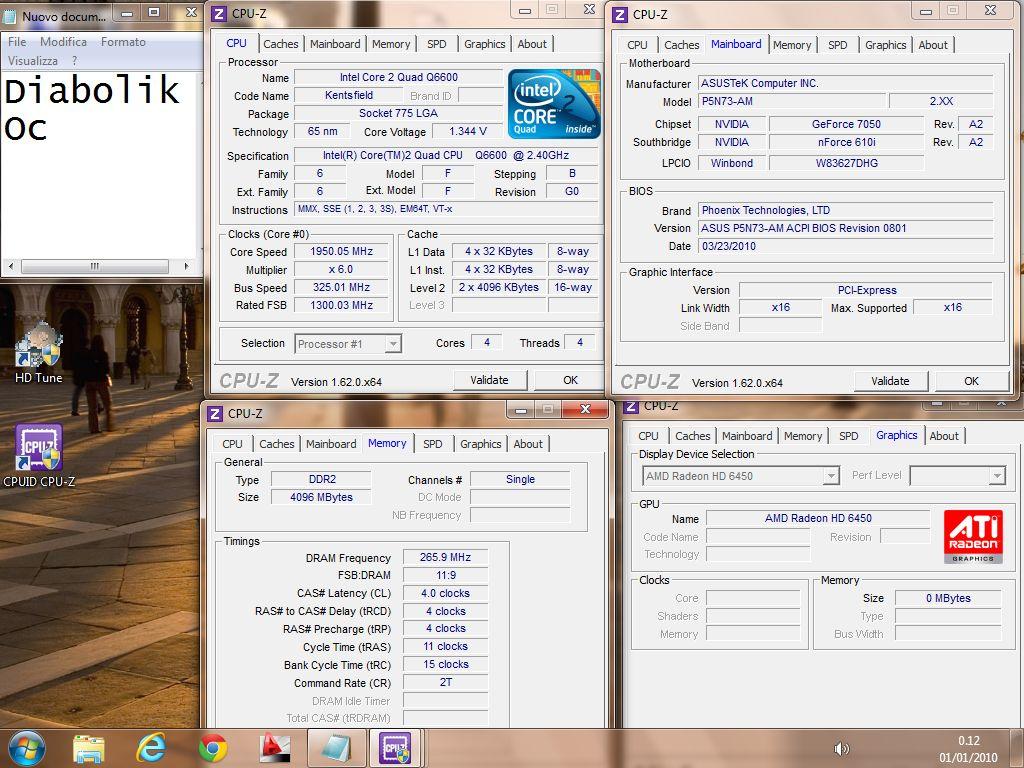Screen dimensions: 1024x768
Task: Open About tab in the CPU window
Action: (532, 44)
